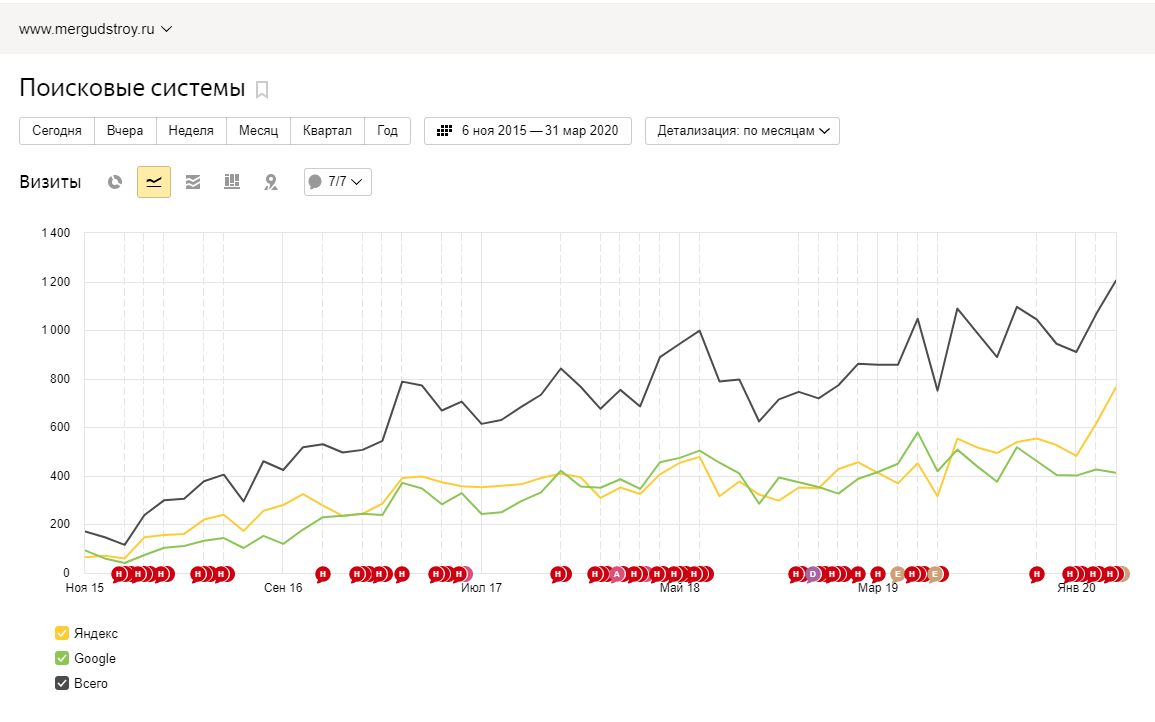Click the Сегодня period button
This screenshot has height=722, width=1155.
point(57,131)
